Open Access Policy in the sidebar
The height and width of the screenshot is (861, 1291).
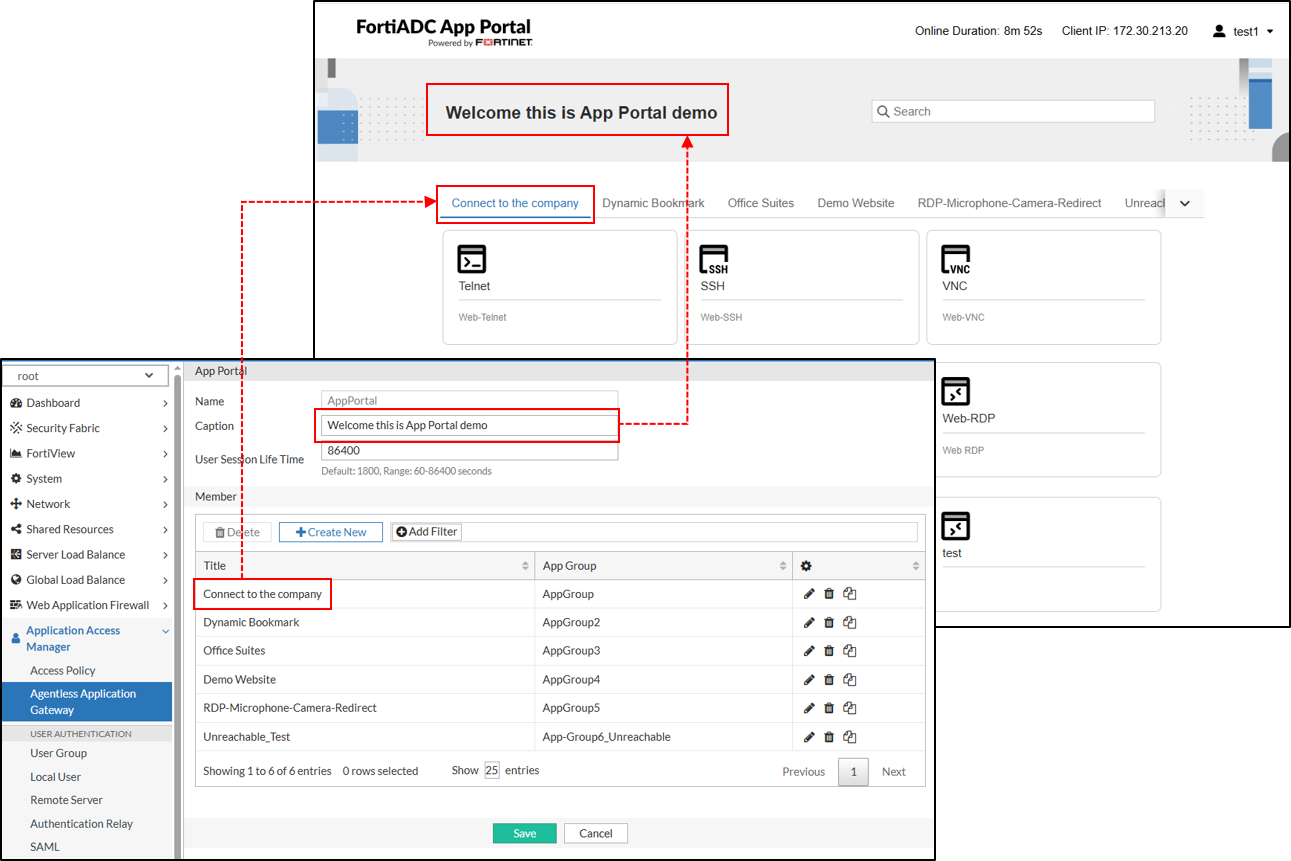pyautogui.click(x=63, y=671)
